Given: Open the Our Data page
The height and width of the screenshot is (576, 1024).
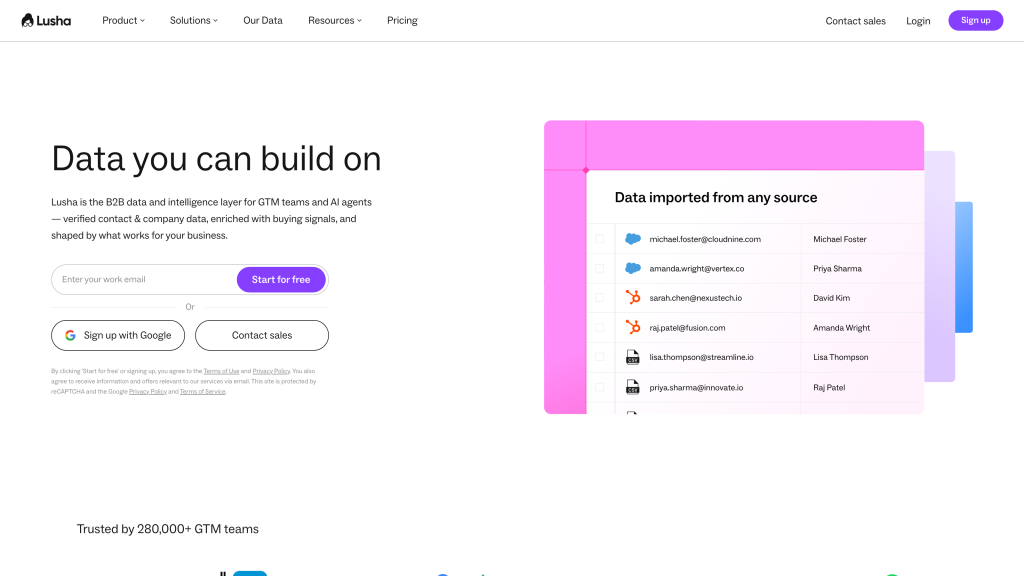Looking at the screenshot, I should pyautogui.click(x=263, y=20).
